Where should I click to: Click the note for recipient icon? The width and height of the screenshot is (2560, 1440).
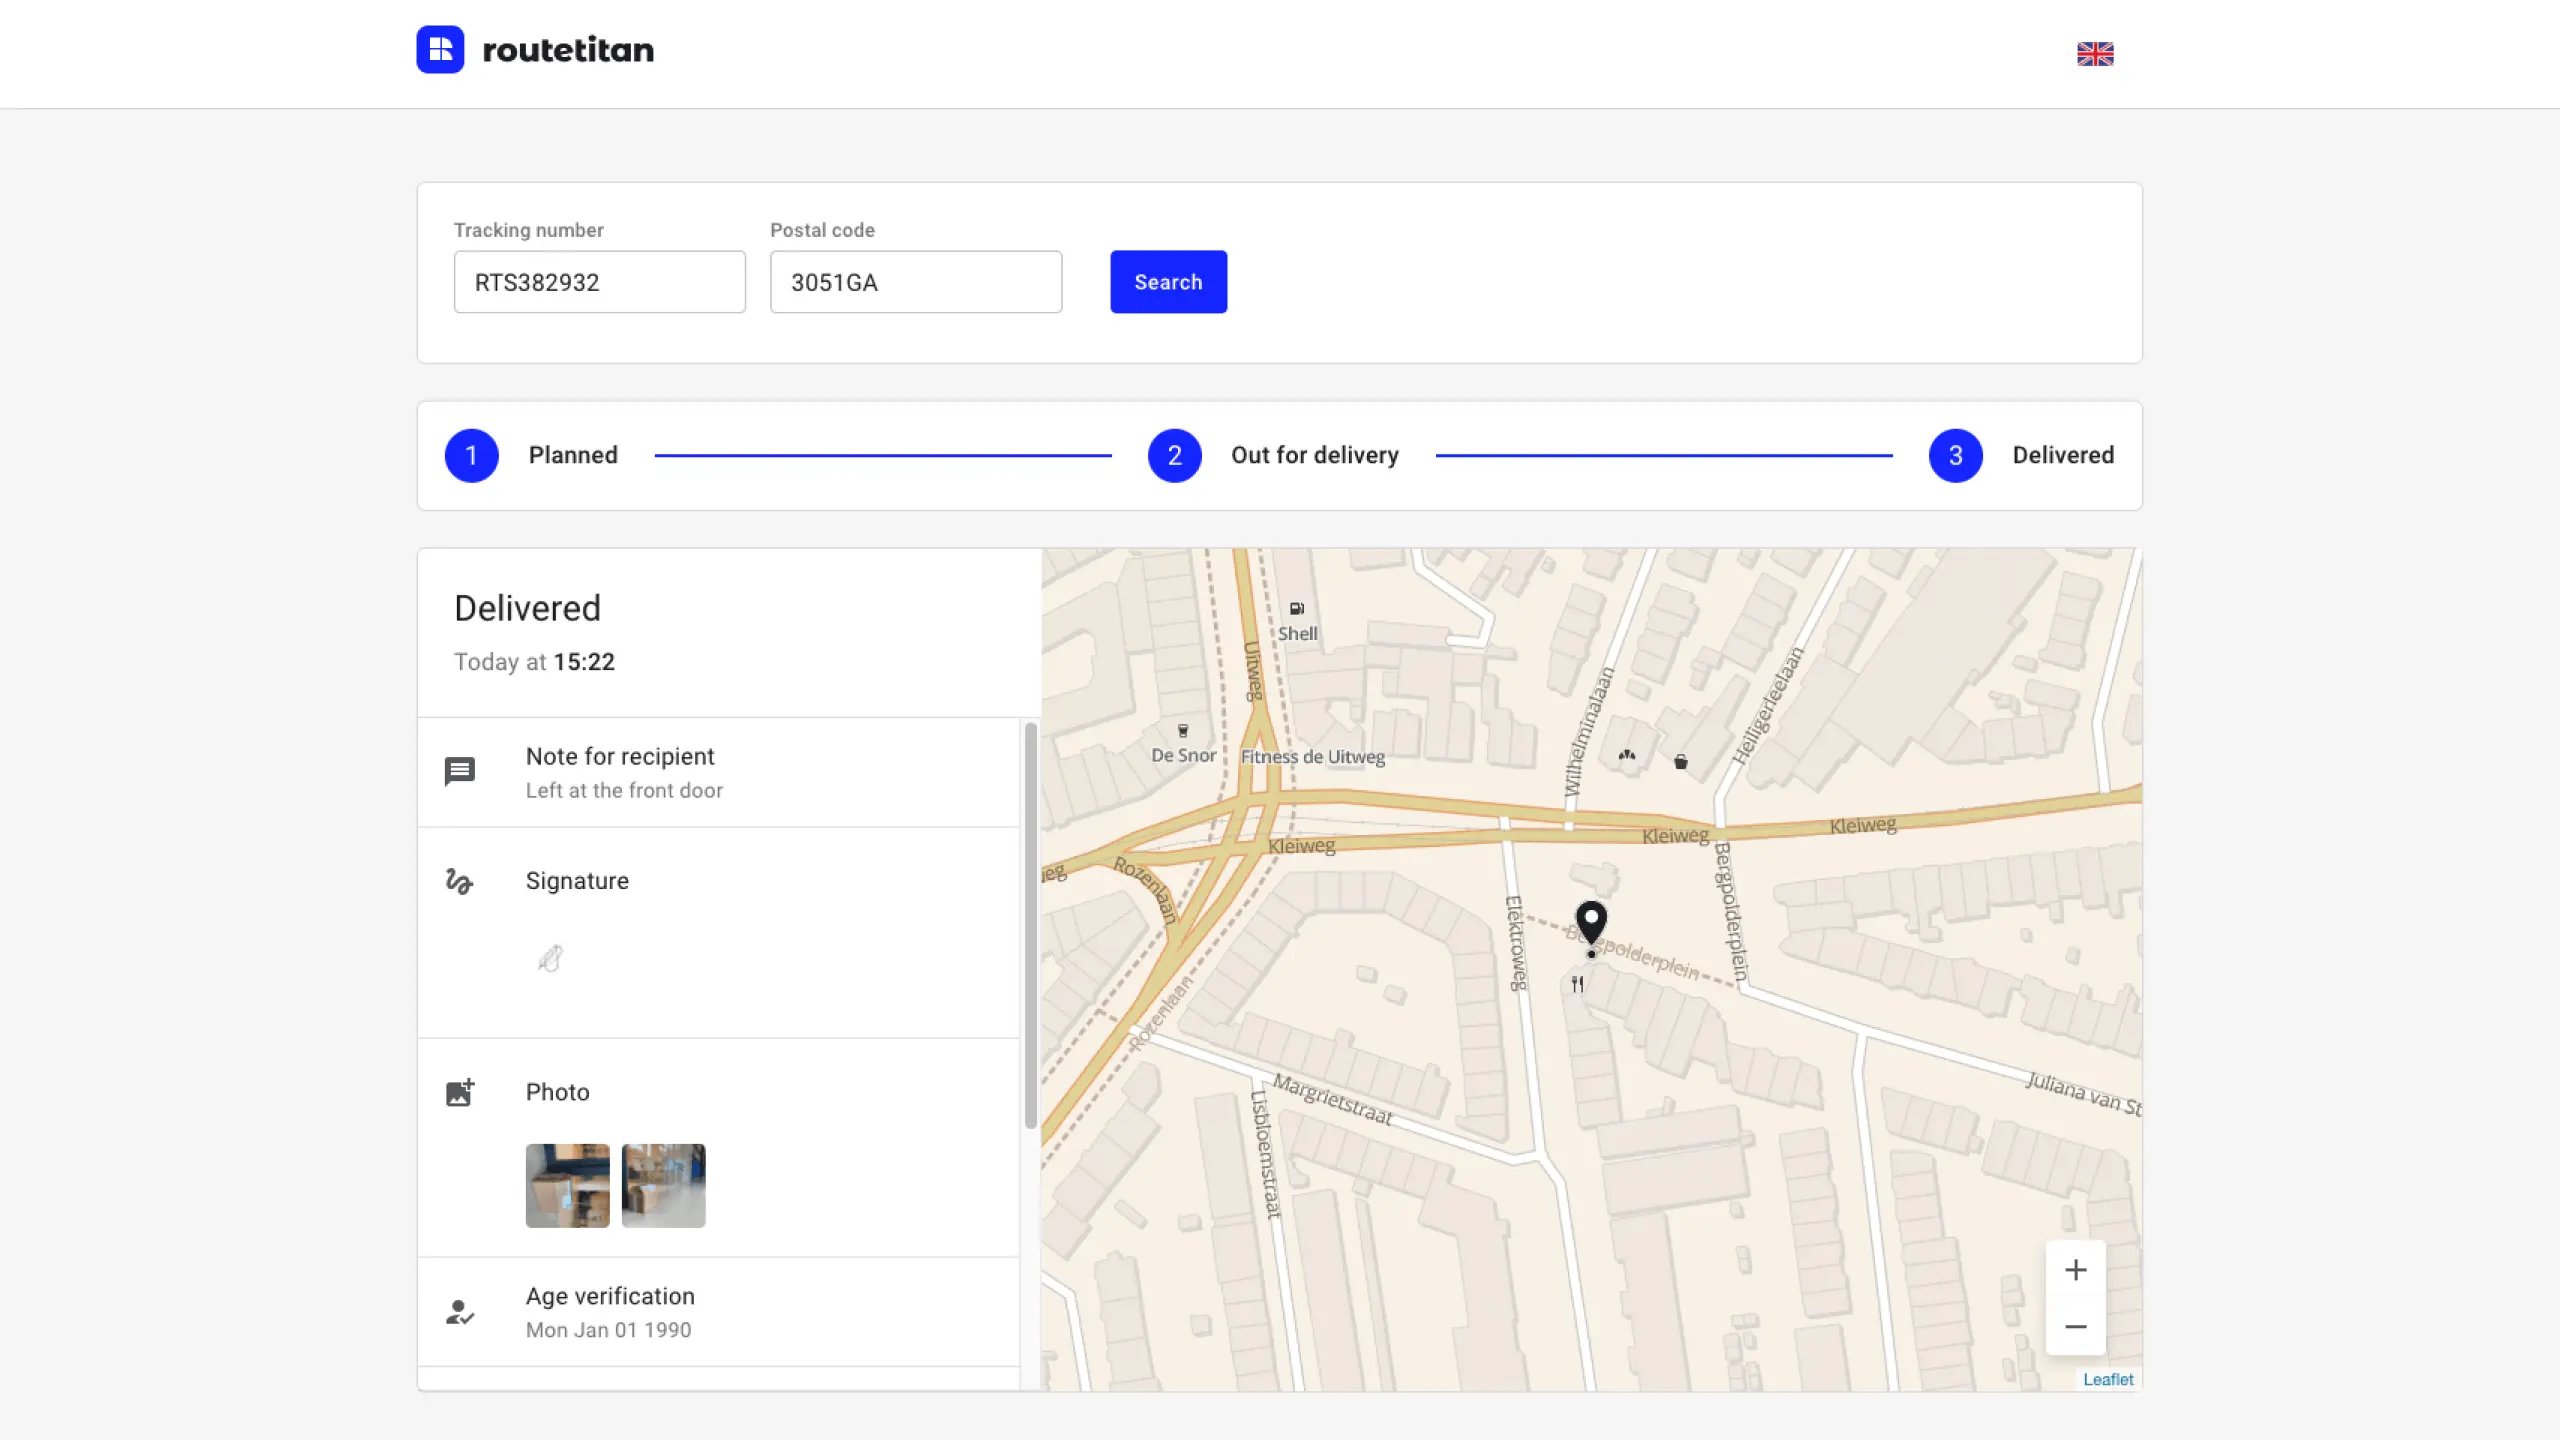[x=459, y=770]
